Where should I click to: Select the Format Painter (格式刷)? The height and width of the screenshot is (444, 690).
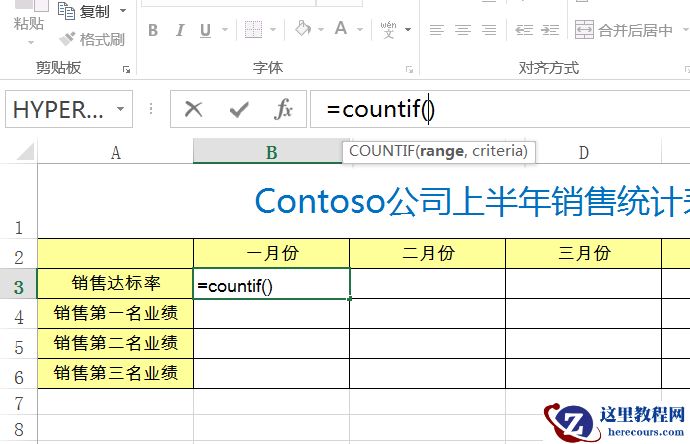(x=92, y=40)
